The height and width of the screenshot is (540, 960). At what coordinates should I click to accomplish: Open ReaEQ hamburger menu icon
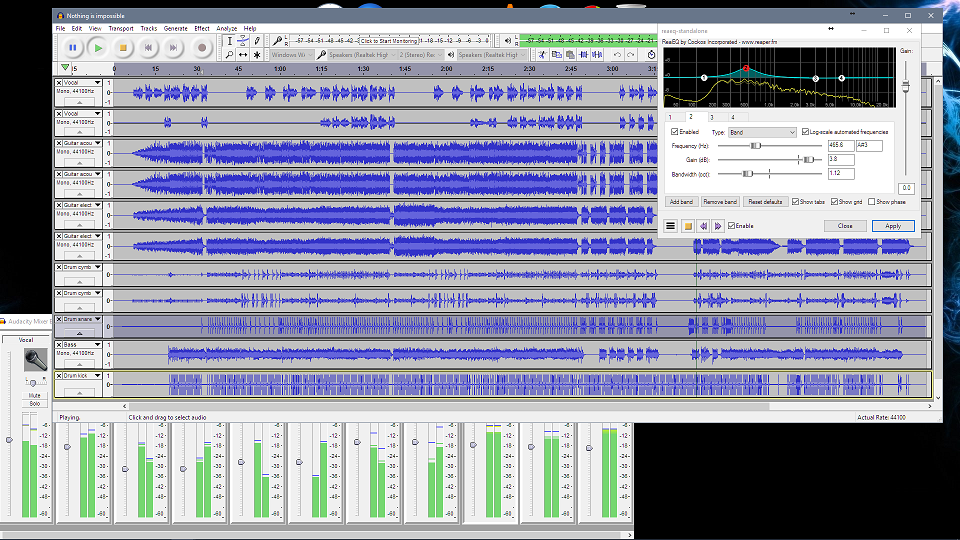pyautogui.click(x=670, y=226)
